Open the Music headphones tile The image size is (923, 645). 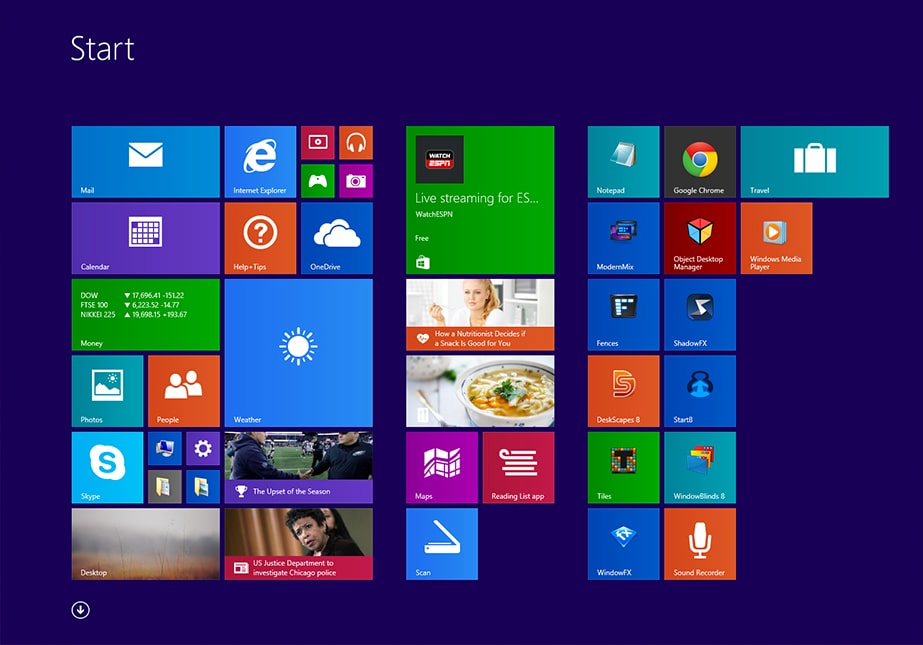356,142
